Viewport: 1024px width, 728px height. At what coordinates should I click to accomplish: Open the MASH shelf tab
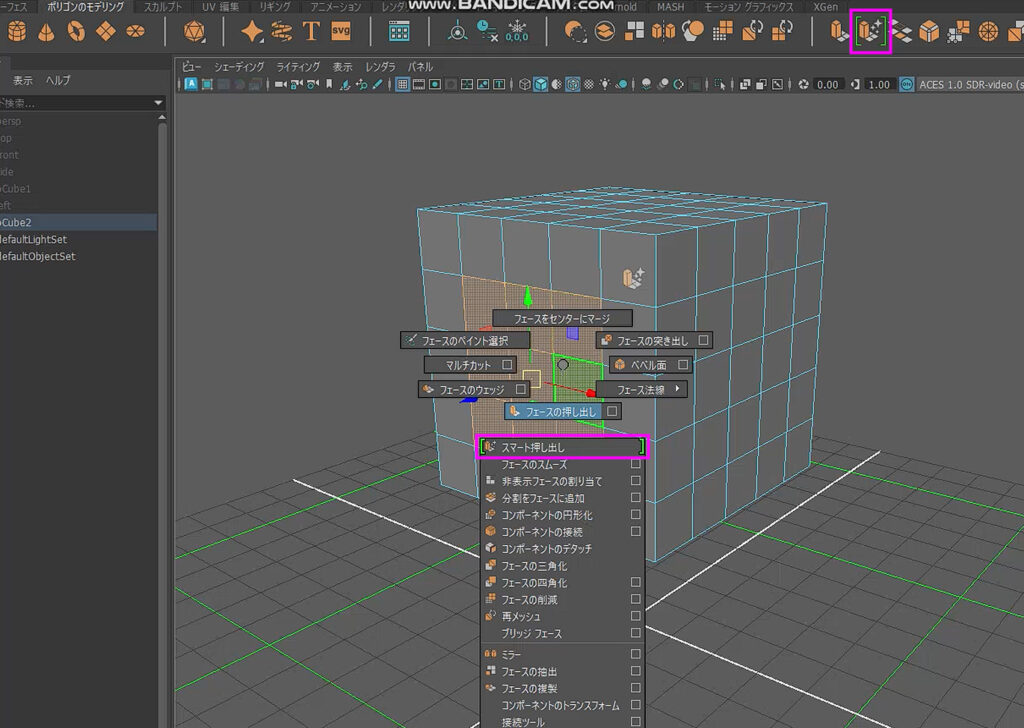(x=670, y=7)
